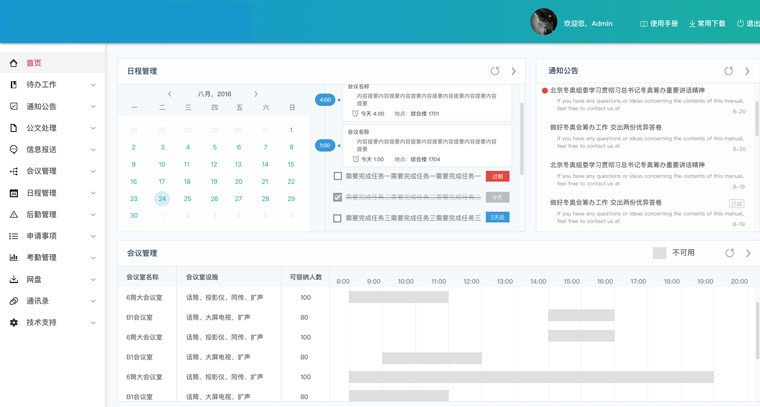Refresh the 通知公告 panel
This screenshot has height=407, width=760.
[728, 71]
